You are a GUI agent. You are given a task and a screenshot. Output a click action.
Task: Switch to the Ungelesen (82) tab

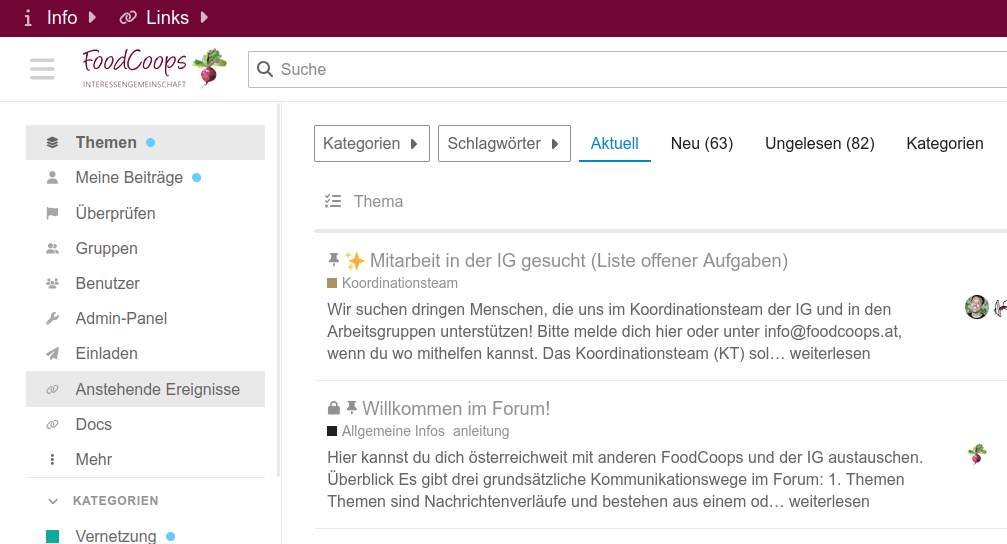pos(820,143)
